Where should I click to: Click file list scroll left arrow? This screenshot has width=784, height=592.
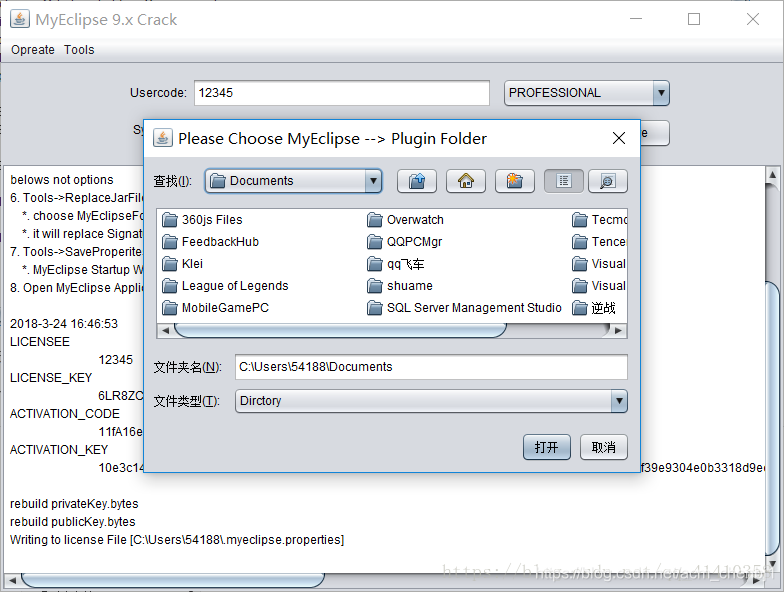pyautogui.click(x=166, y=330)
